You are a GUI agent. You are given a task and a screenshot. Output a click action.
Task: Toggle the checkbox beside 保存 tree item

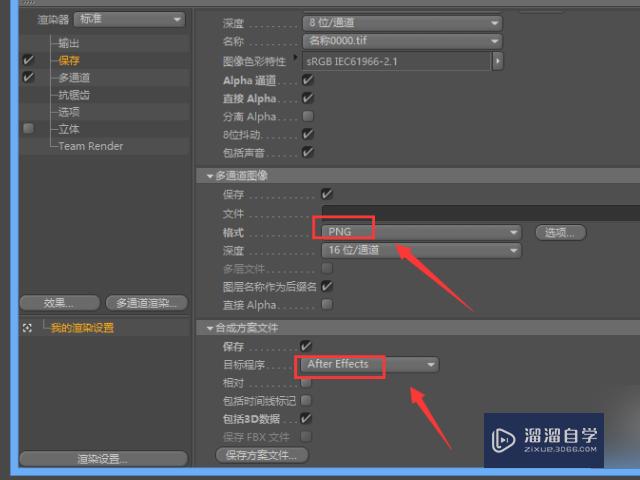[x=28, y=60]
